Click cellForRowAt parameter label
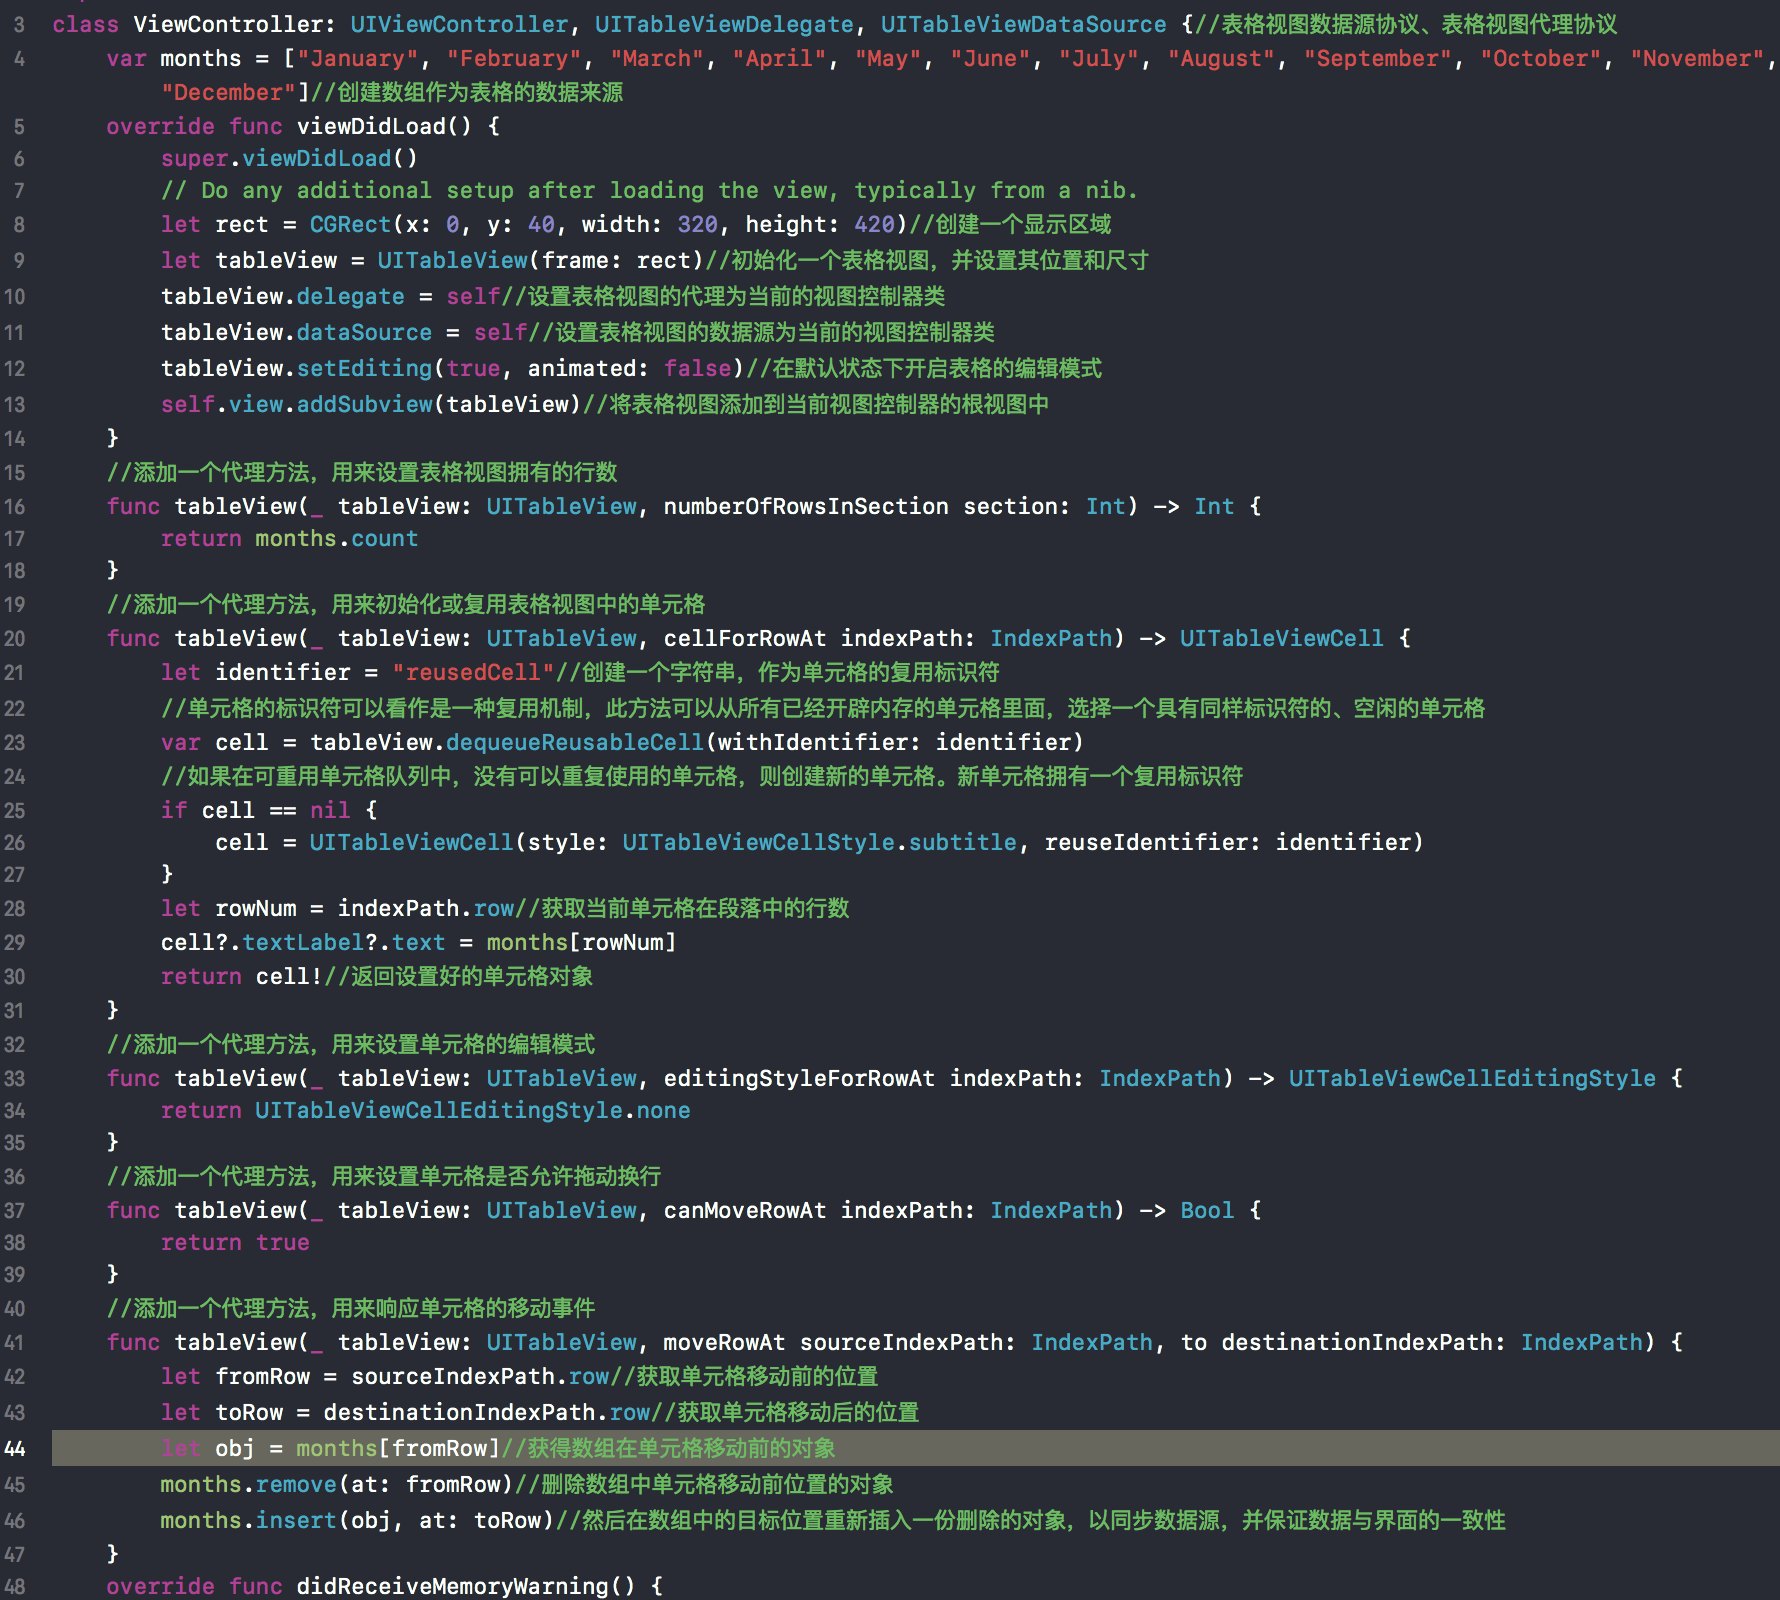This screenshot has height=1600, width=1780. click(744, 638)
